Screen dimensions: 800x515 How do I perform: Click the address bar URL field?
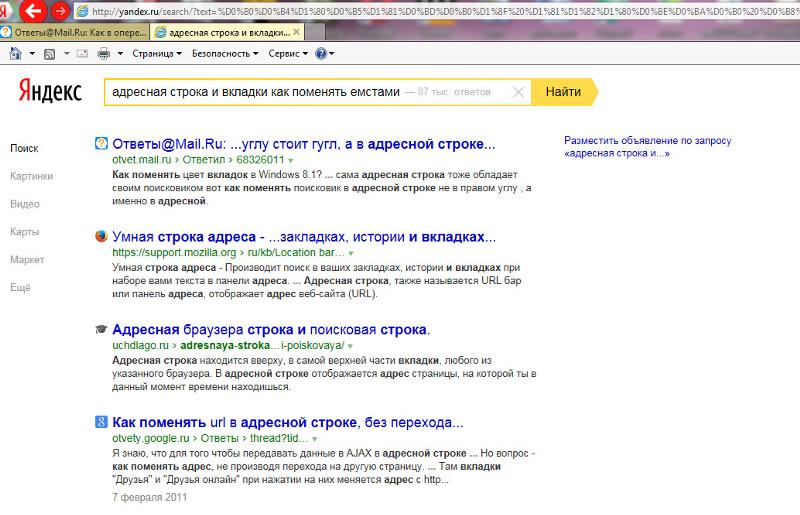click(439, 11)
